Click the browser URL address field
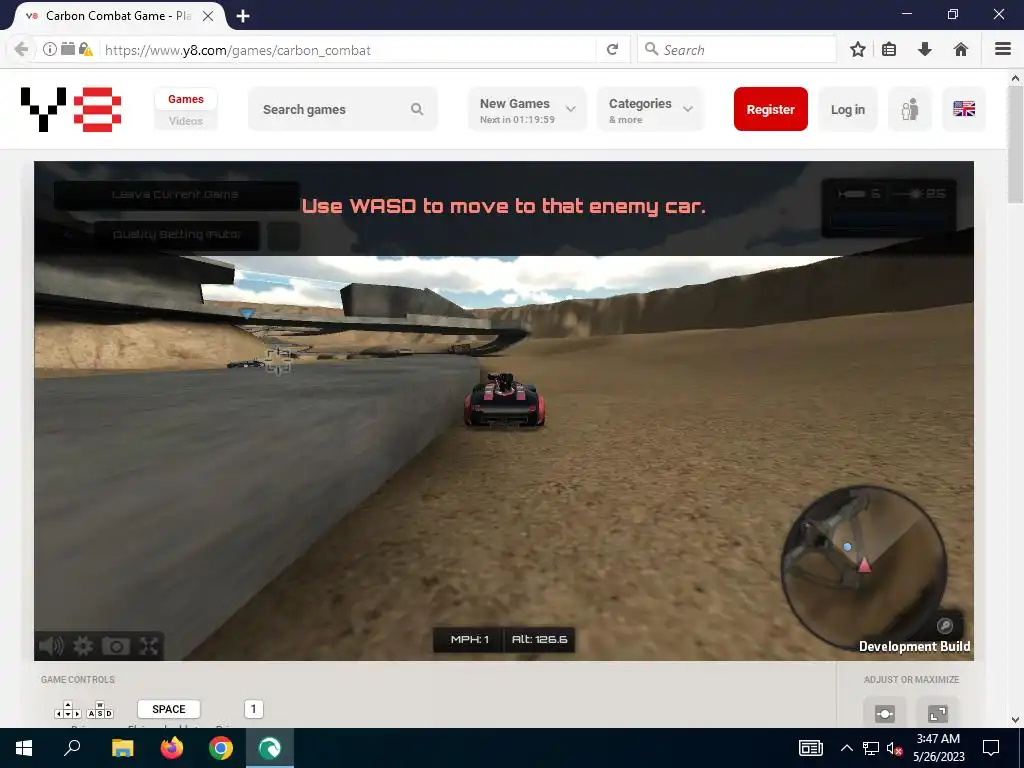The height and width of the screenshot is (768, 1024). click(349, 50)
